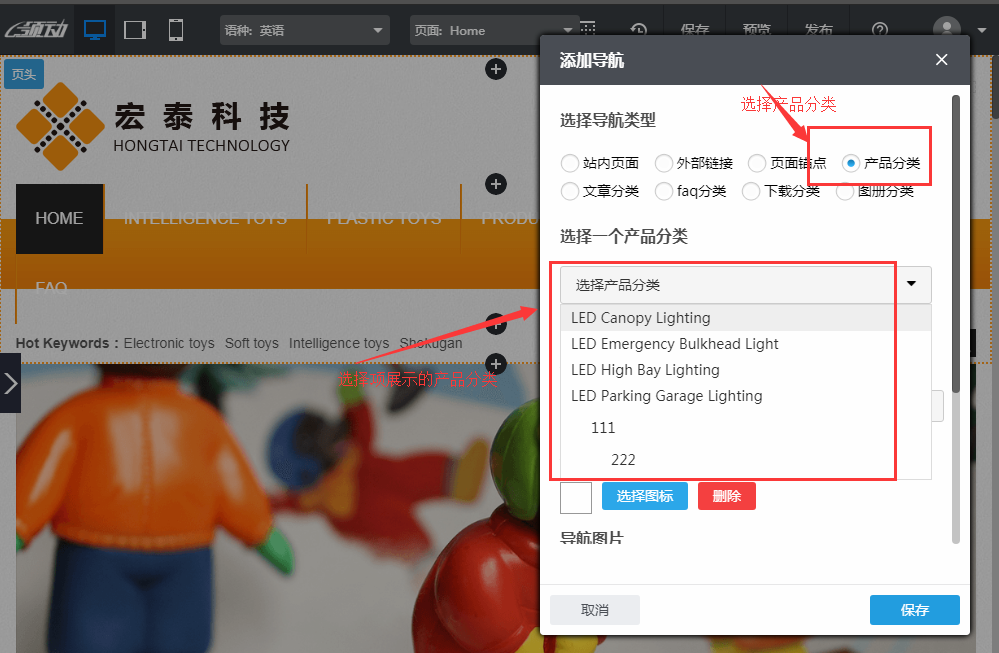Open the 语种 language dropdown
The width and height of the screenshot is (999, 653).
point(304,30)
